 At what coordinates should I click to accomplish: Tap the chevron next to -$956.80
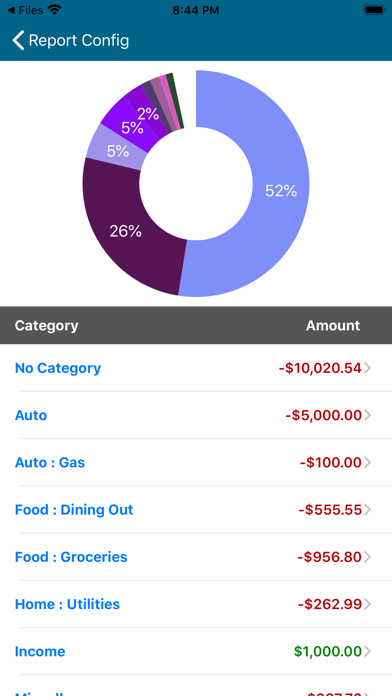[x=367, y=557]
